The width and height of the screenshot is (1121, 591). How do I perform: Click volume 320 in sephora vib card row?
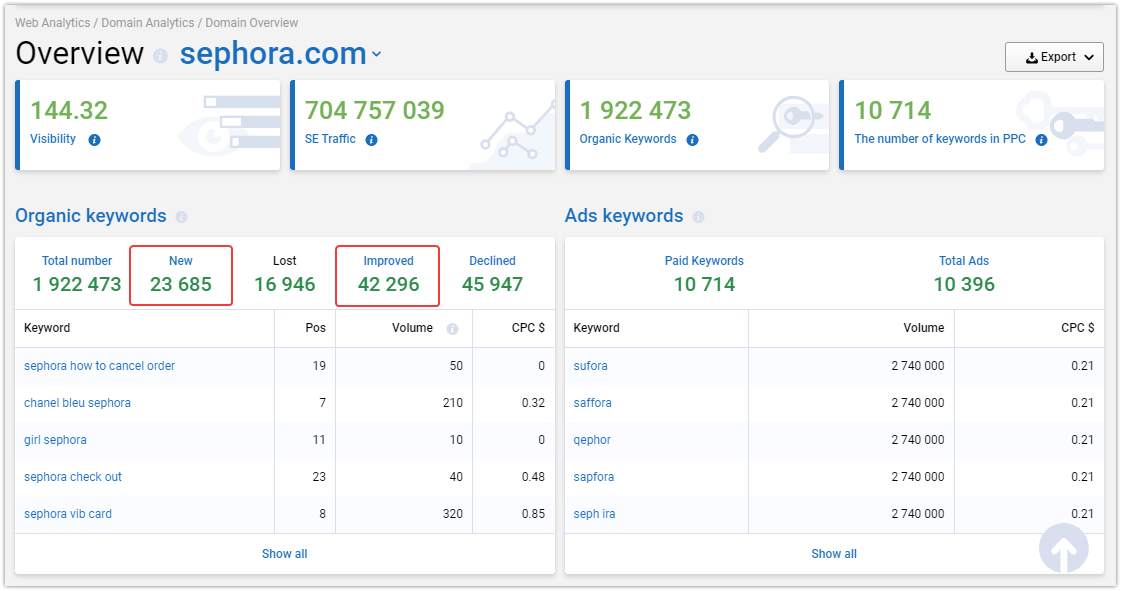point(453,514)
